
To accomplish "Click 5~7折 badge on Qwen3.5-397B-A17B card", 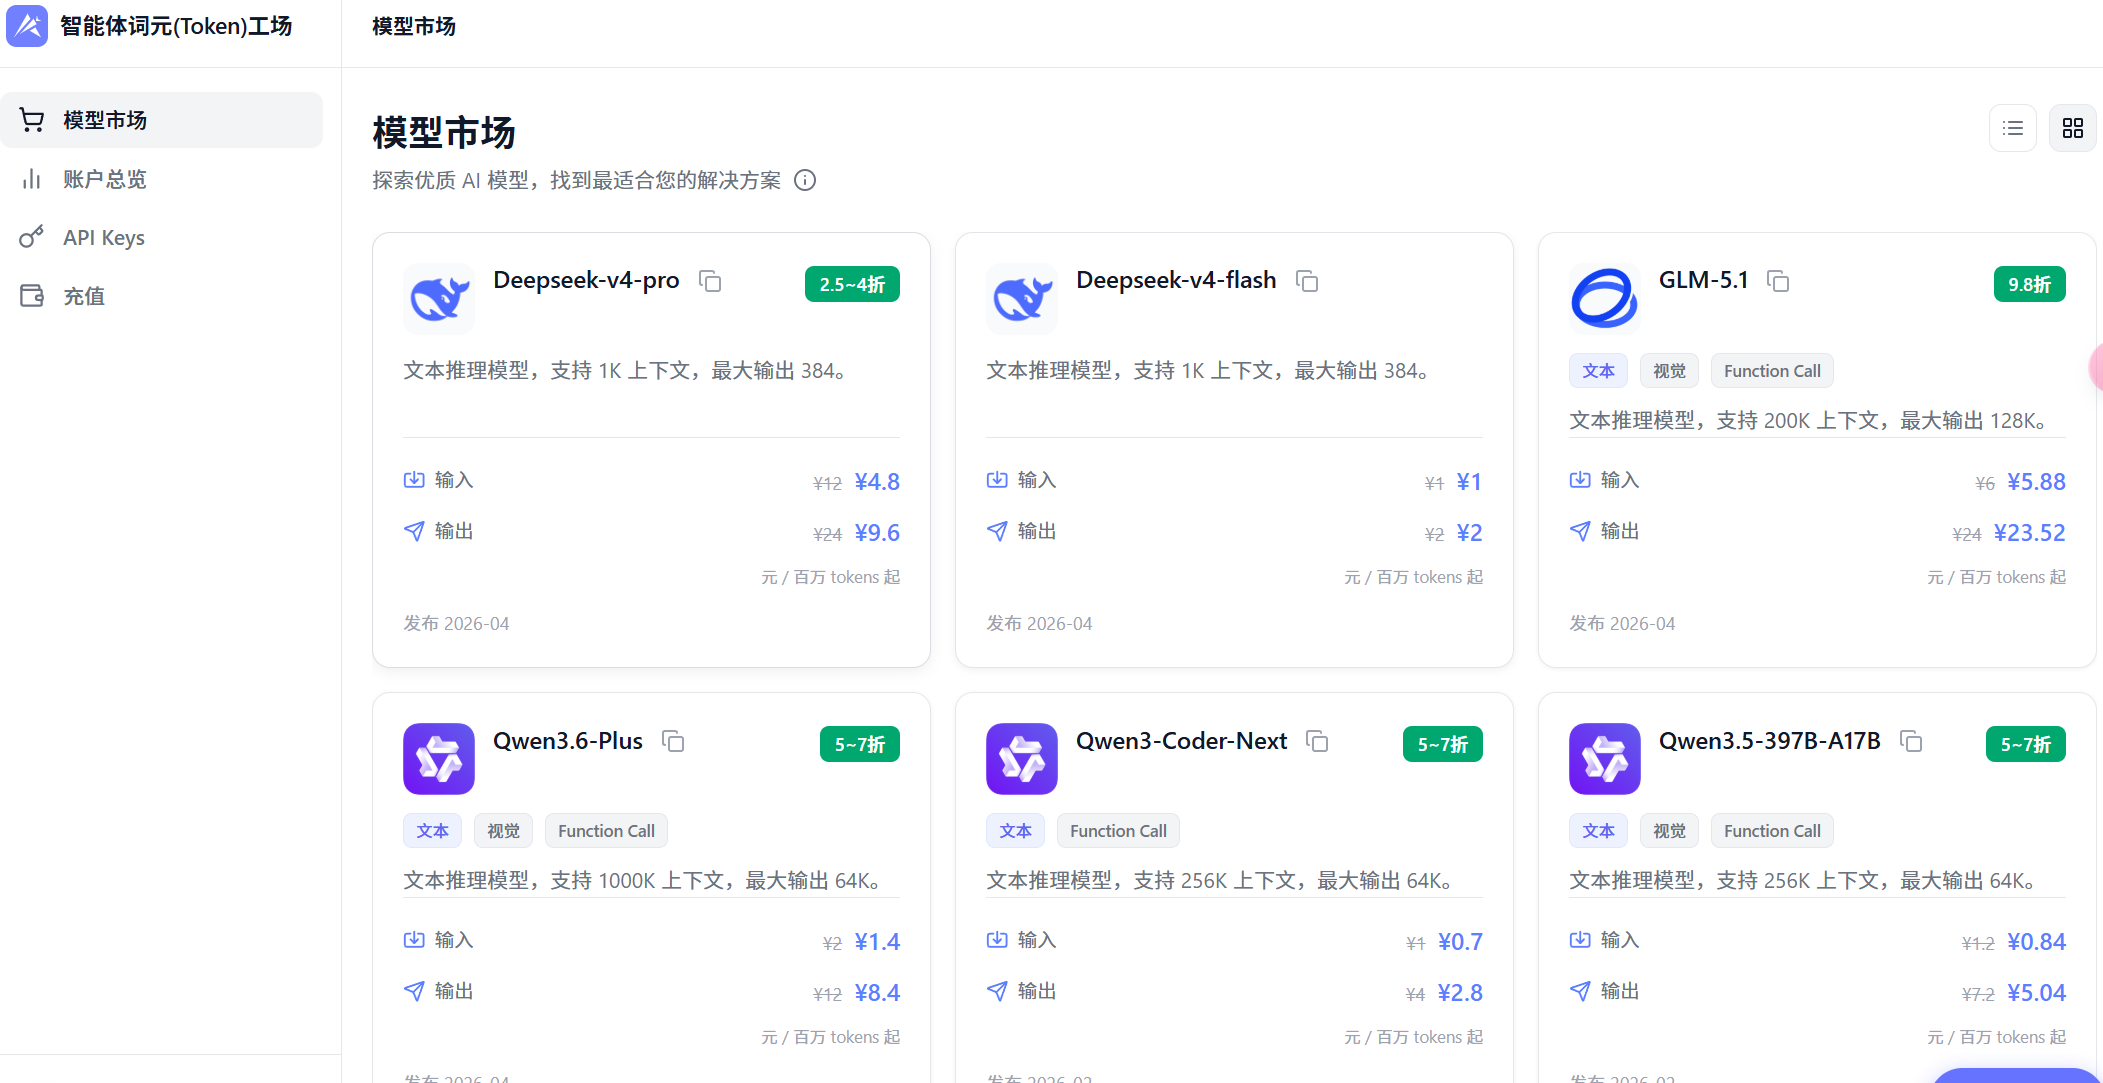I will (x=2026, y=744).
